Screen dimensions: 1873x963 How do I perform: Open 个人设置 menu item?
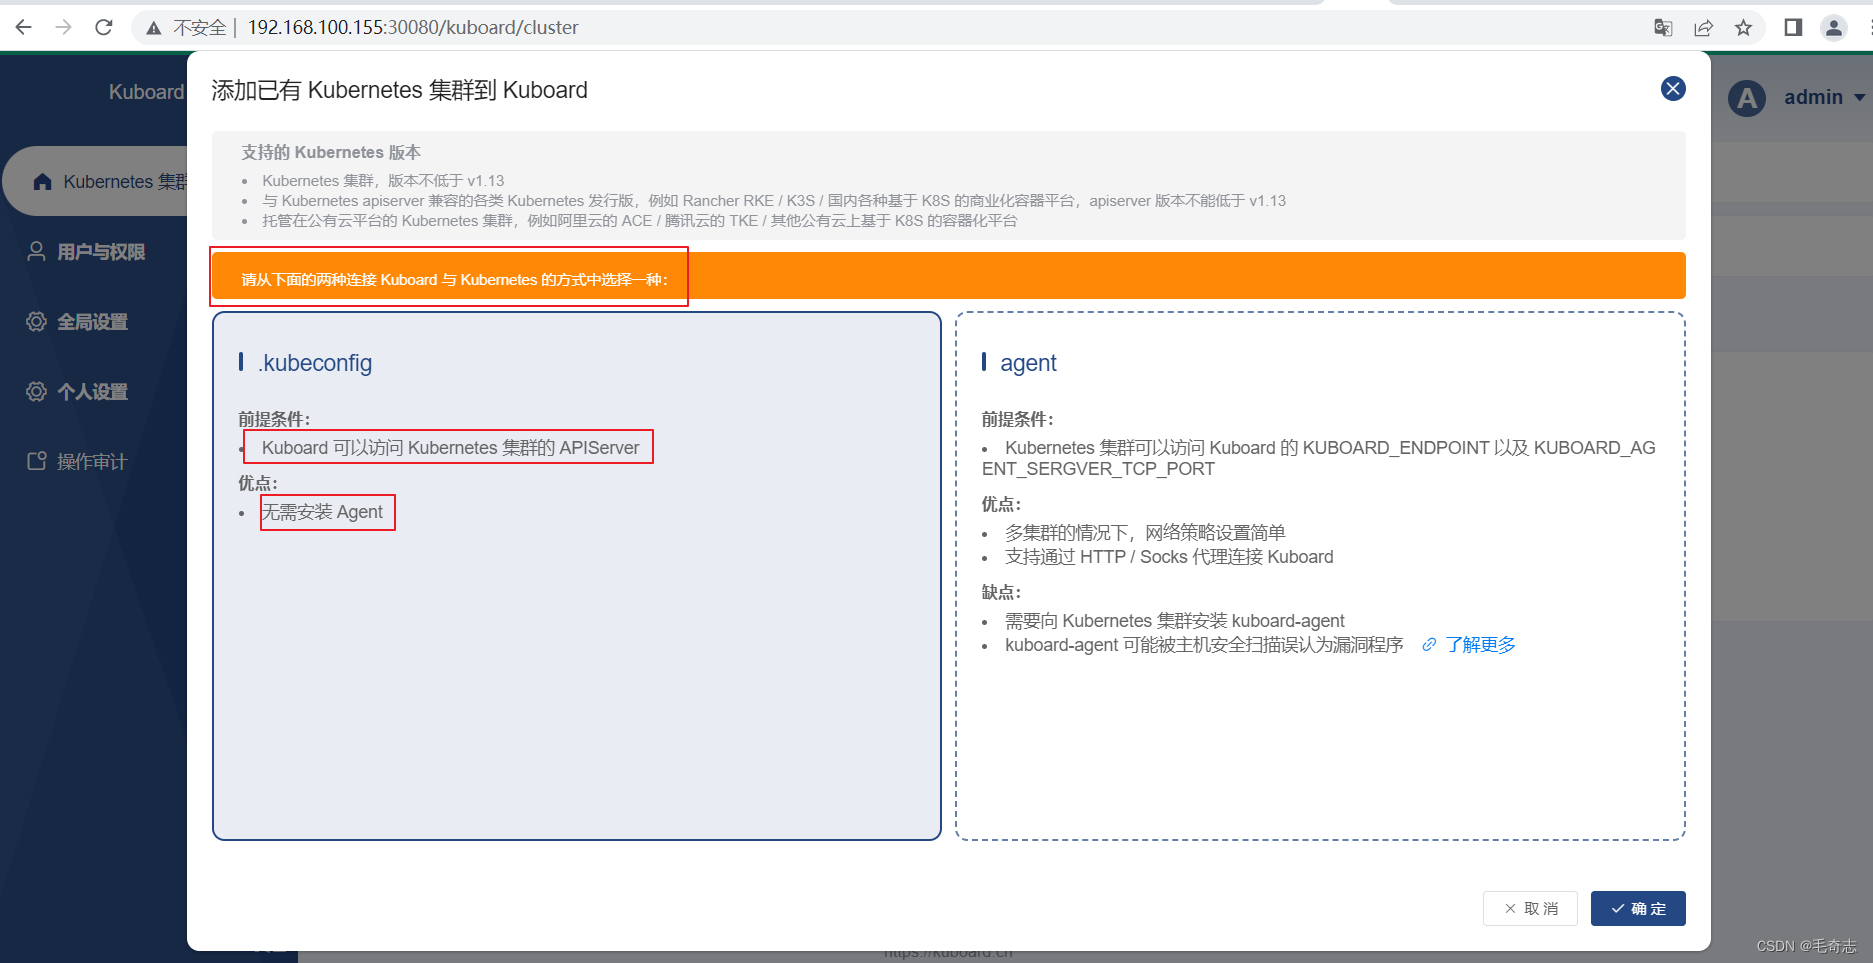pos(92,392)
